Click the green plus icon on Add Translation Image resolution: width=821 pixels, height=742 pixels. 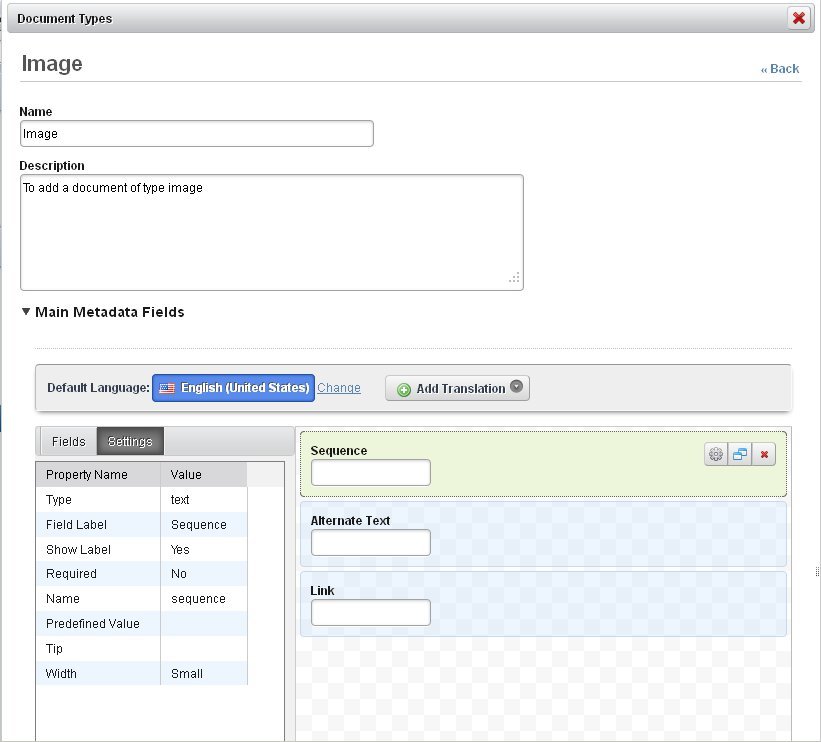coord(404,389)
